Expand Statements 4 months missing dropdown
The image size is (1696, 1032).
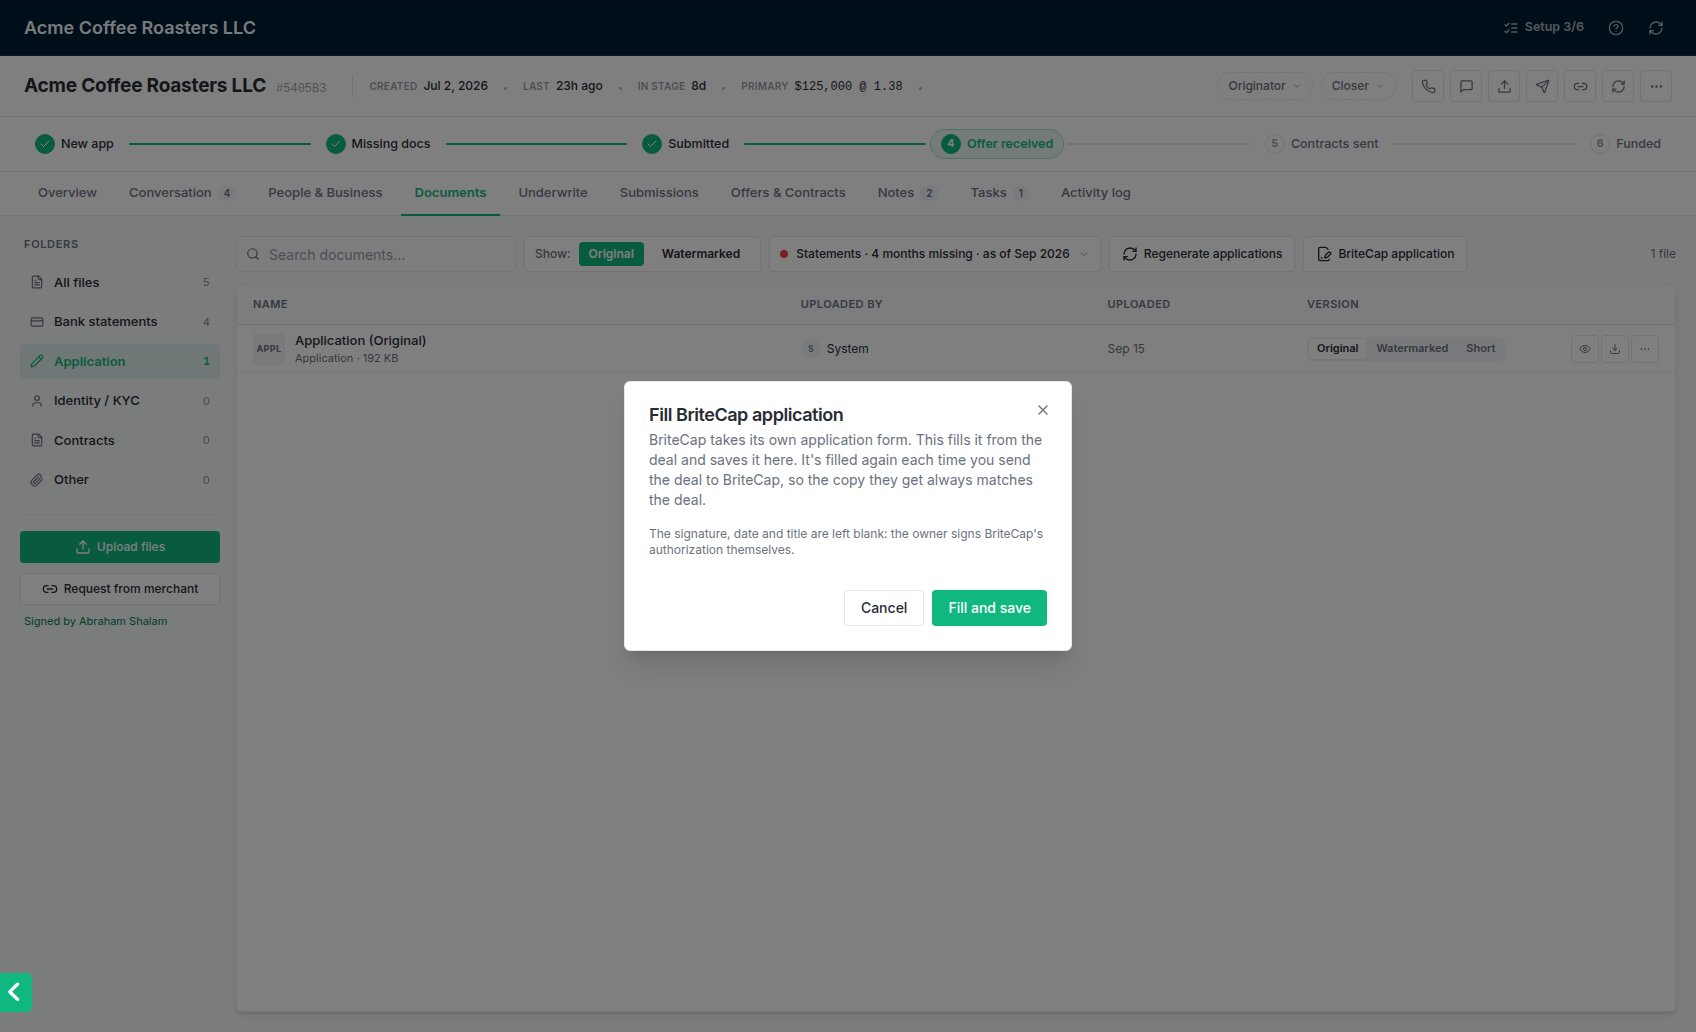(934, 254)
